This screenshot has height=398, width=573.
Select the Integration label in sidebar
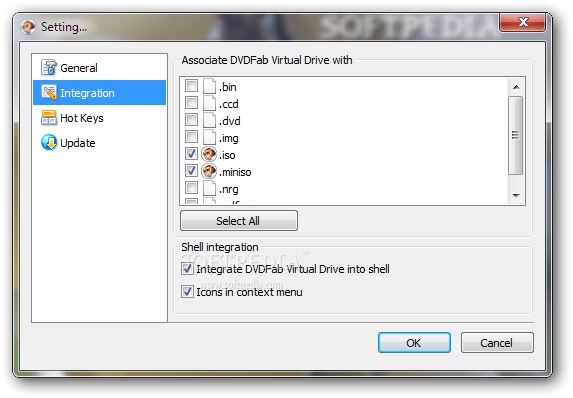click(x=87, y=93)
